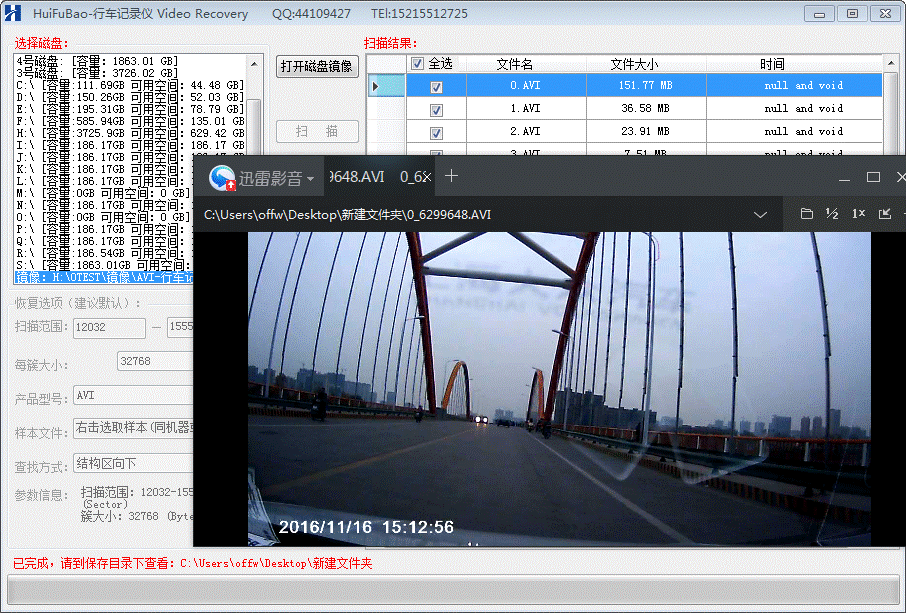This screenshot has width=906, height=613.
Task: Click the row selector arrow for 0.AVI
Action: (386, 86)
